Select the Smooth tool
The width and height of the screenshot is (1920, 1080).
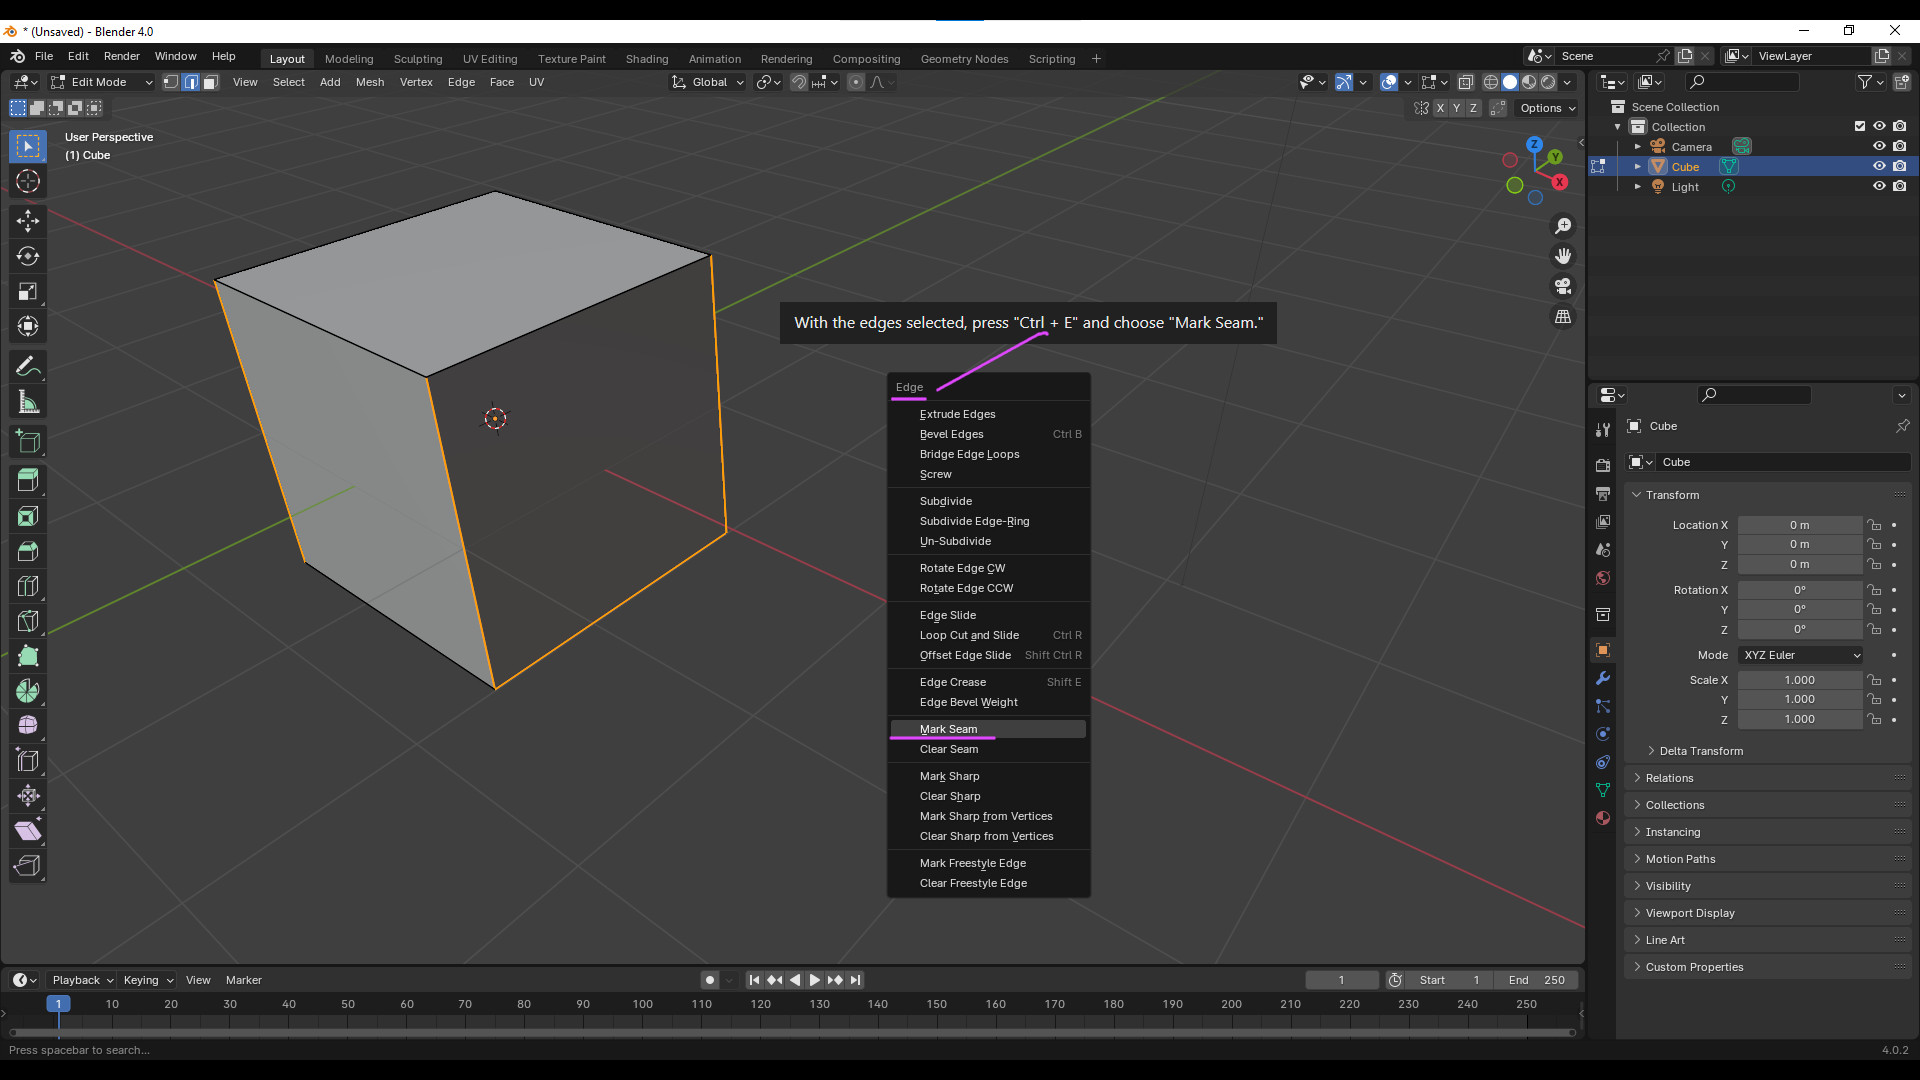coord(28,726)
